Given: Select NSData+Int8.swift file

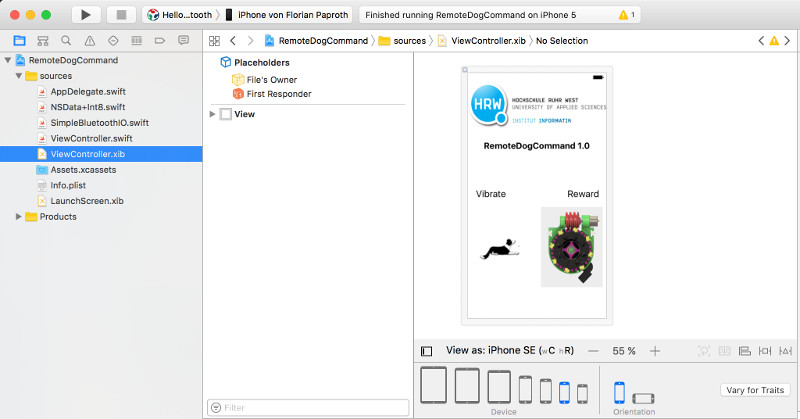Looking at the screenshot, I should [88, 107].
